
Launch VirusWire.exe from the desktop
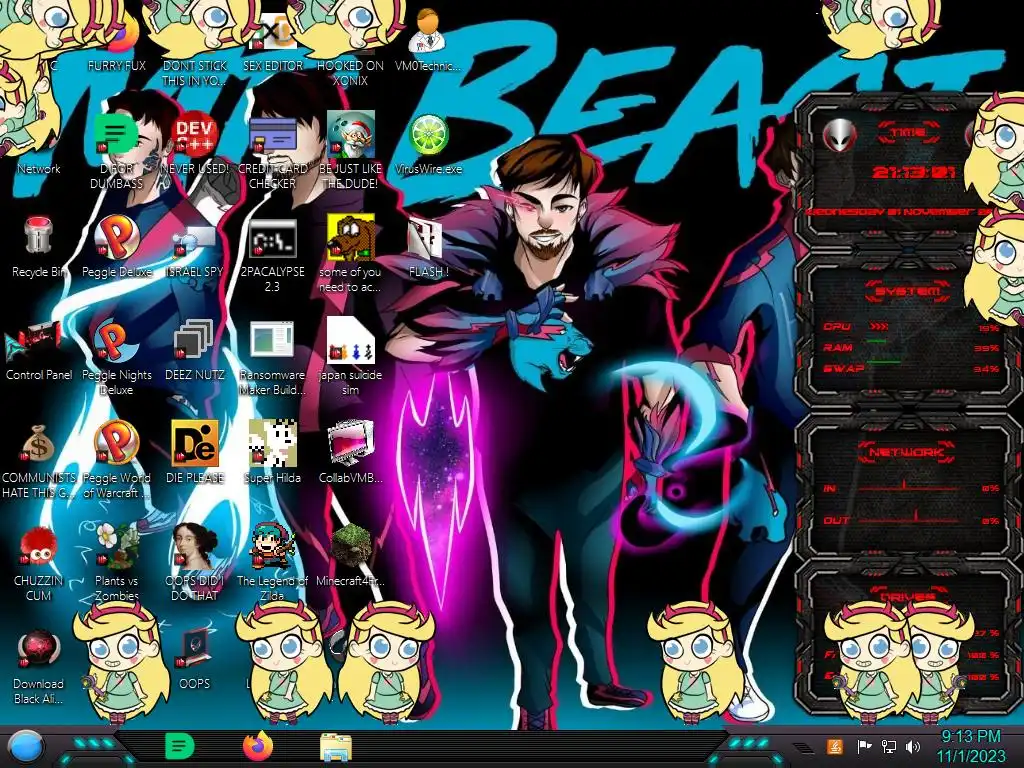pos(428,144)
